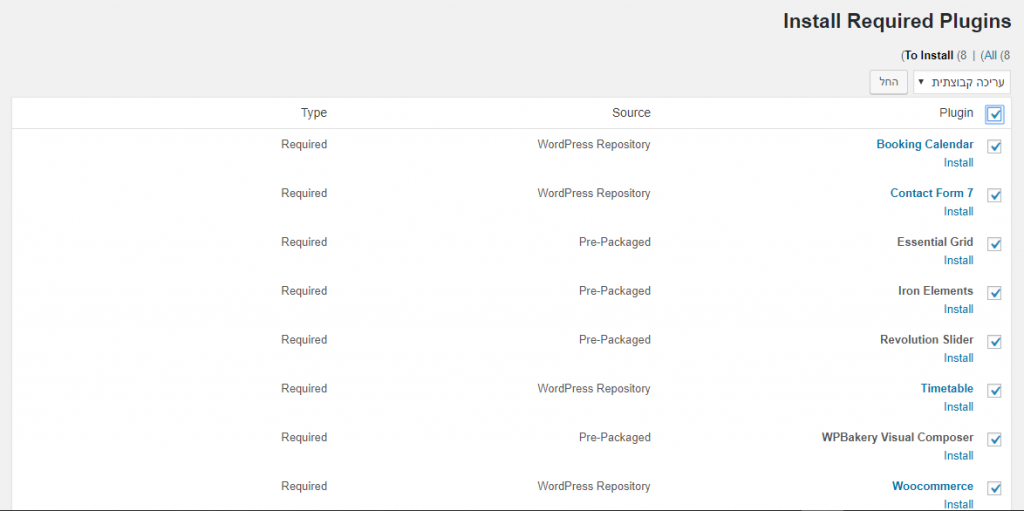Open the bulk actions dropdown
1024x511 pixels.
961,82
